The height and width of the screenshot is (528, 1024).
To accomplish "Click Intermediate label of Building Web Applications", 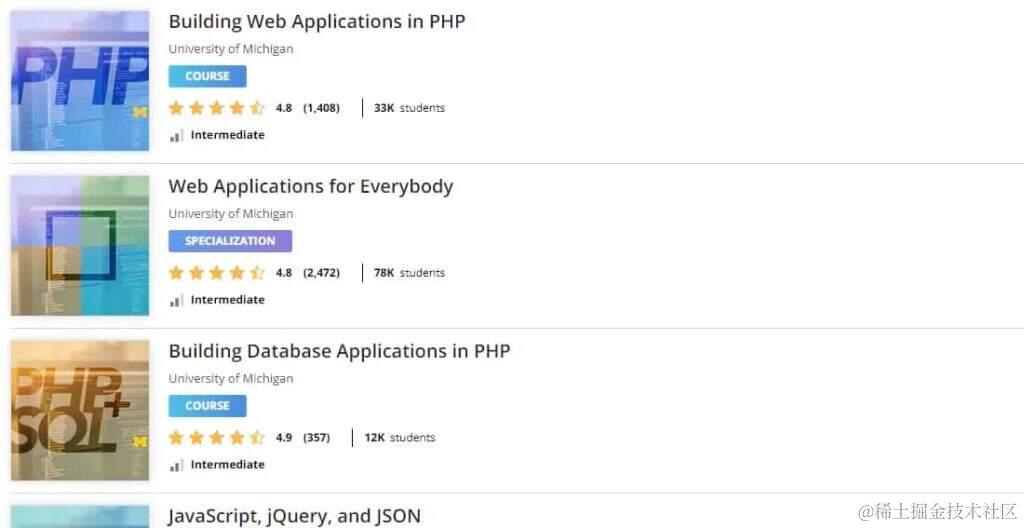I will (227, 135).
